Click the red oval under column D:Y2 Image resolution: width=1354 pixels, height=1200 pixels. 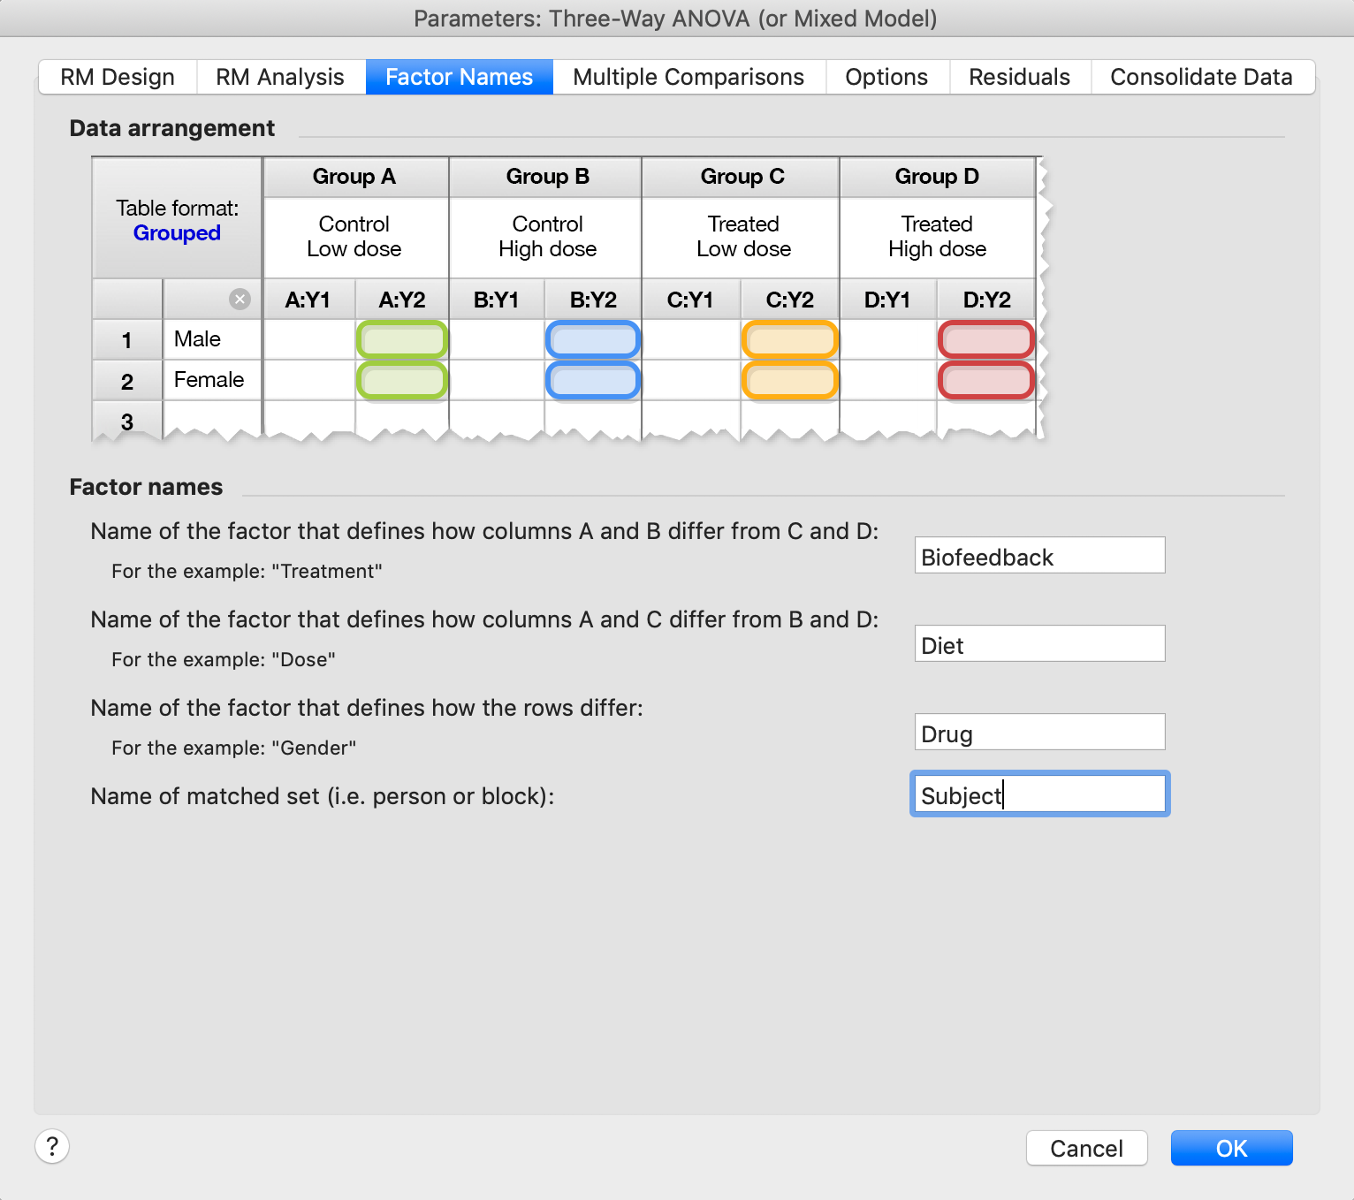[x=985, y=340]
